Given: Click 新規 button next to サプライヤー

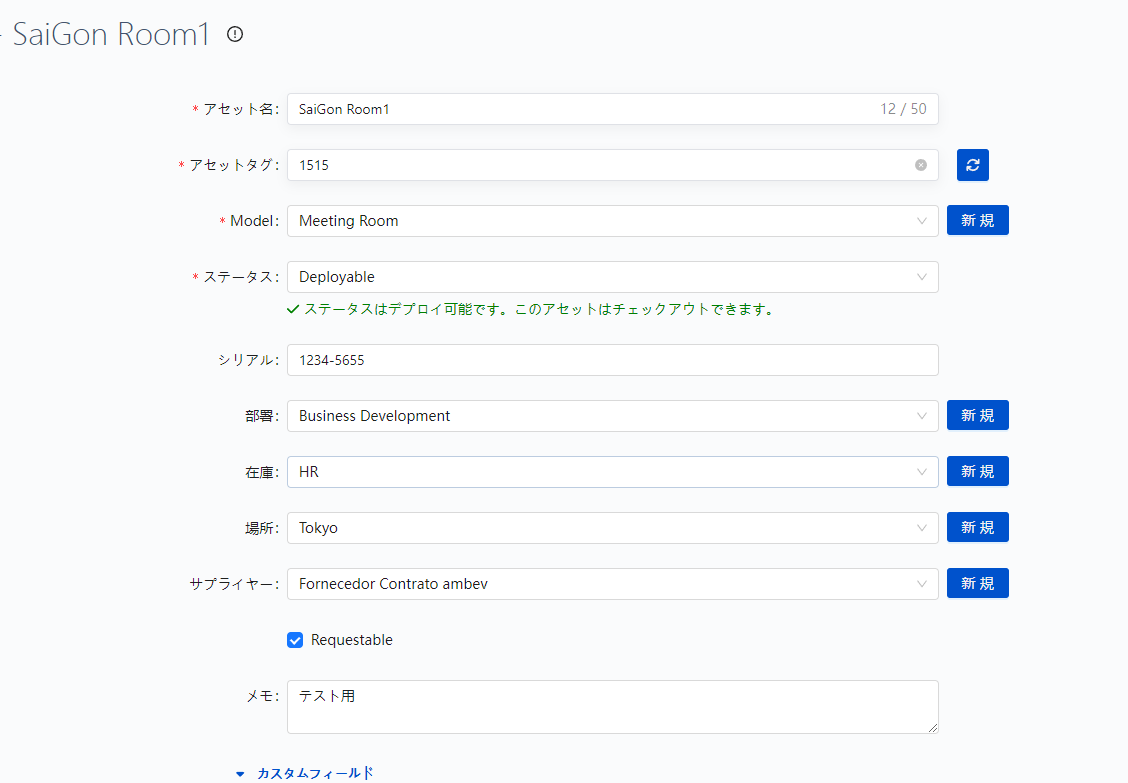Looking at the screenshot, I should (x=977, y=583).
